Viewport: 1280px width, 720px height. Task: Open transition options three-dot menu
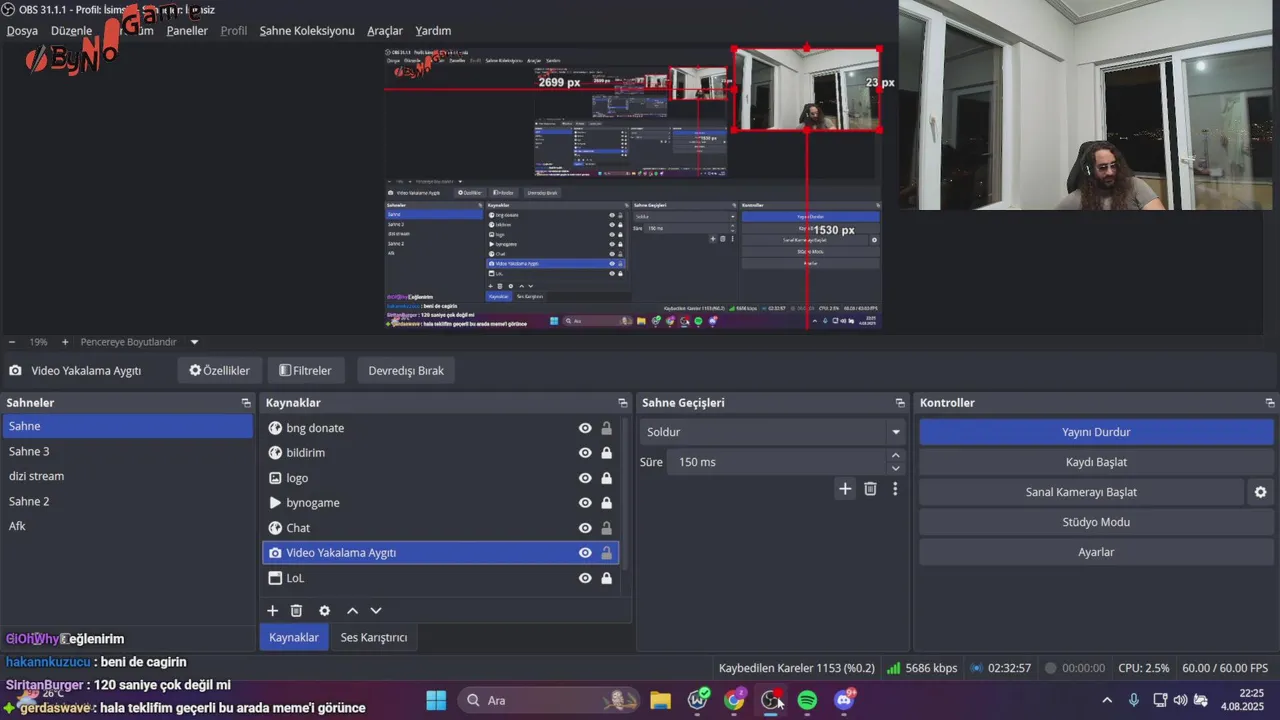click(x=895, y=489)
